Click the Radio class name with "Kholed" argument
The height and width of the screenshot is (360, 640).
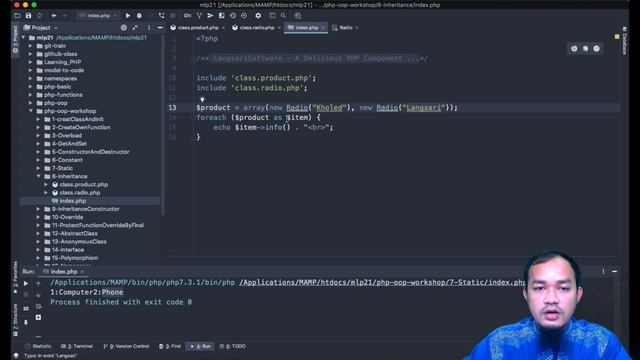pos(297,108)
